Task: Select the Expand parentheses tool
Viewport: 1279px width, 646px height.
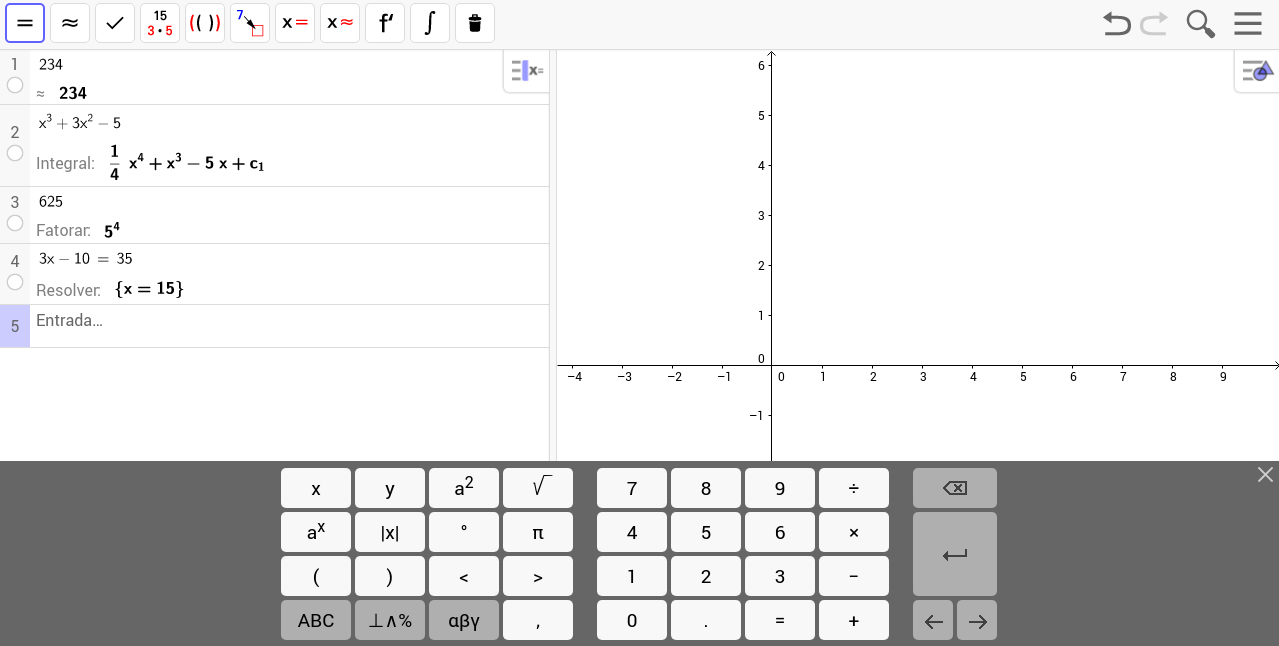Action: [x=204, y=23]
